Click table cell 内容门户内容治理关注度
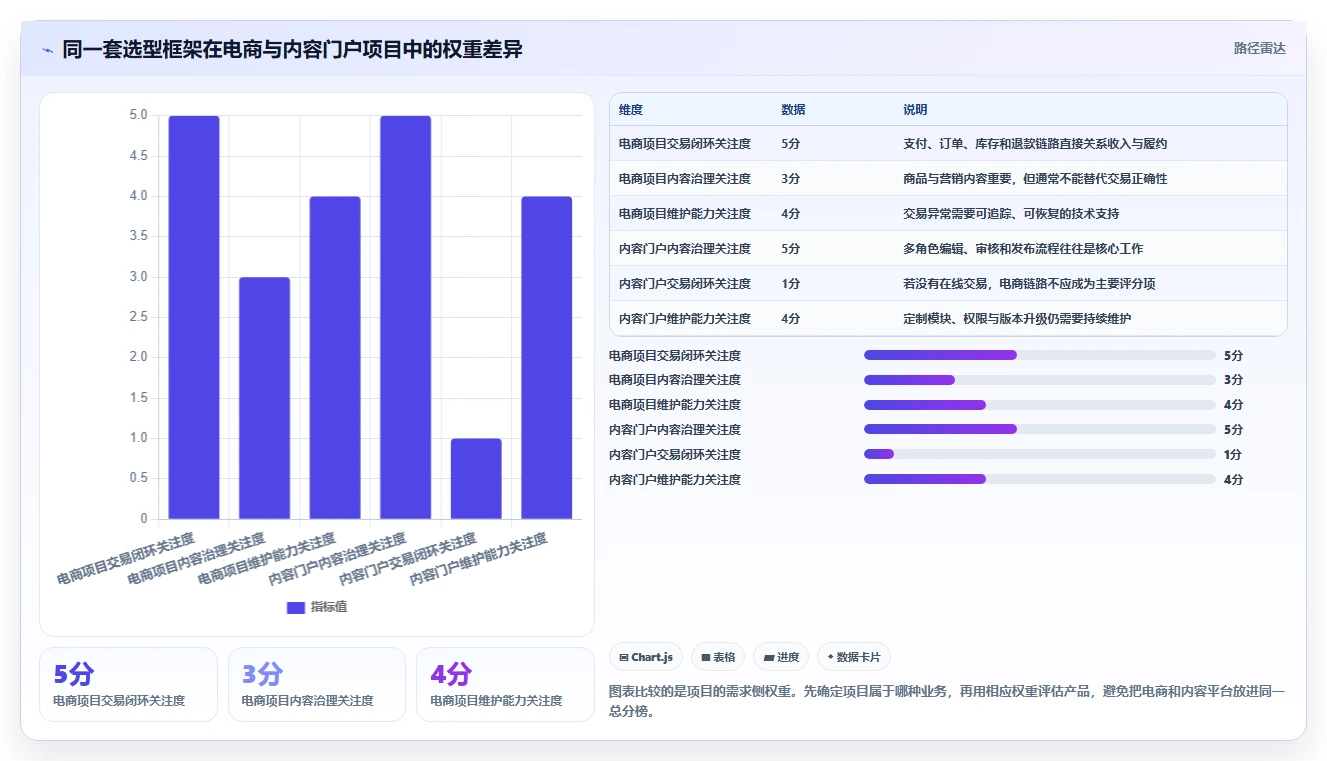 (685, 249)
